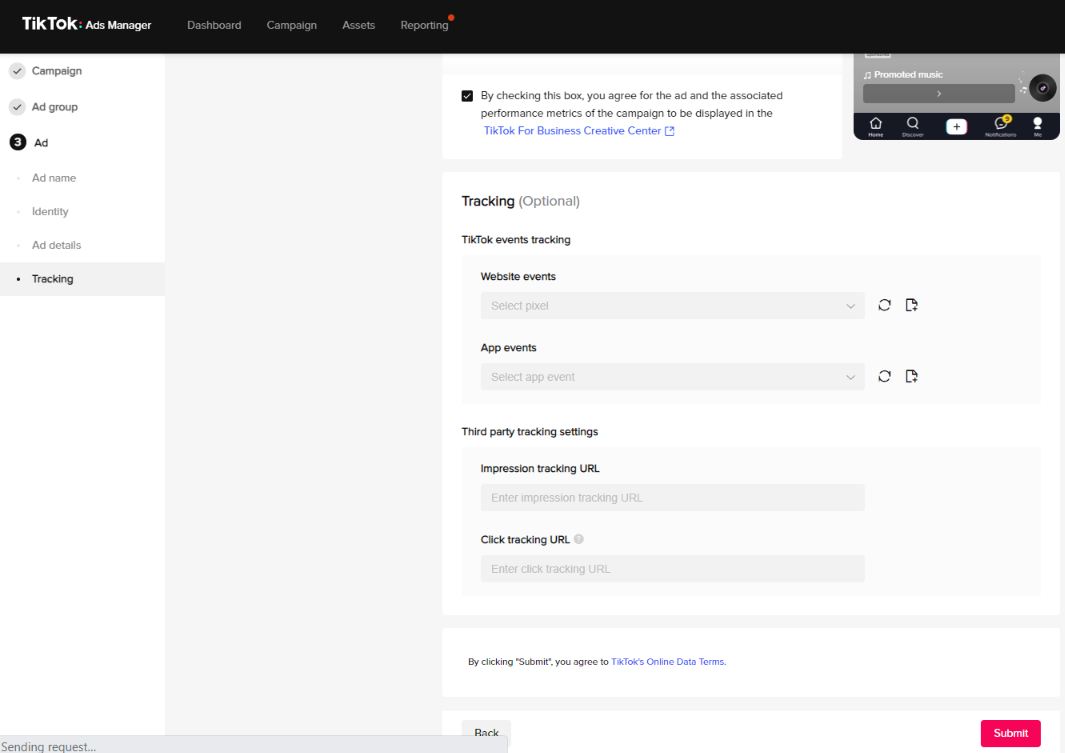Click create new pixel icon beside Website events
The image size is (1065, 753).
tap(911, 305)
